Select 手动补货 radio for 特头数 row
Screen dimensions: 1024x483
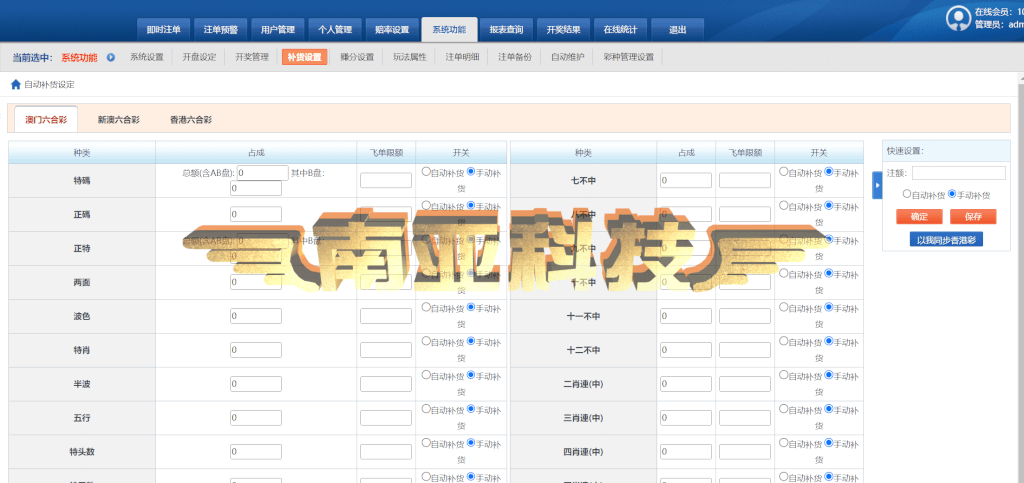tap(471, 443)
